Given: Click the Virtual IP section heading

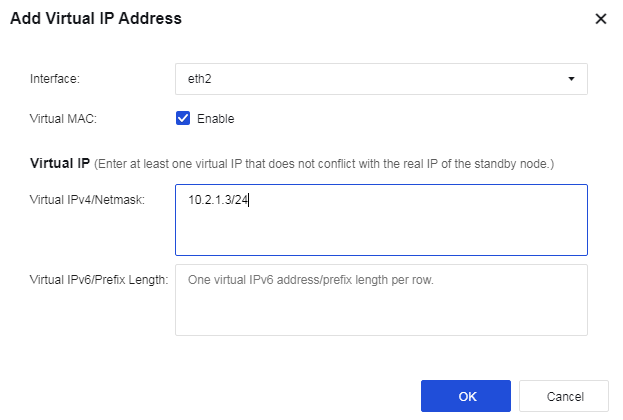Looking at the screenshot, I should coord(60,162).
